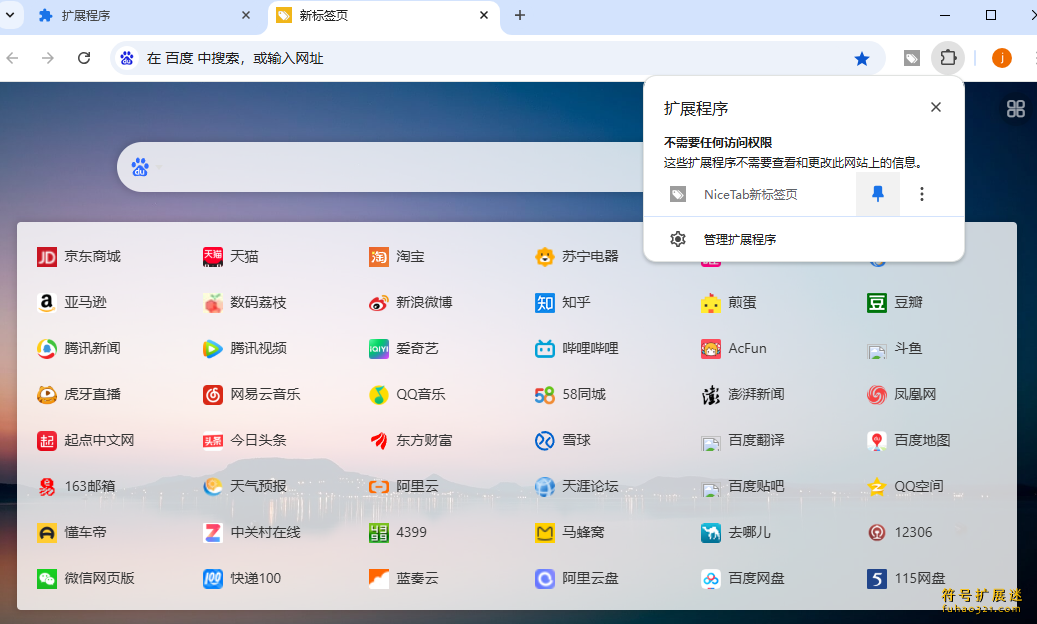Expand the tab search chevron

coord(10,15)
